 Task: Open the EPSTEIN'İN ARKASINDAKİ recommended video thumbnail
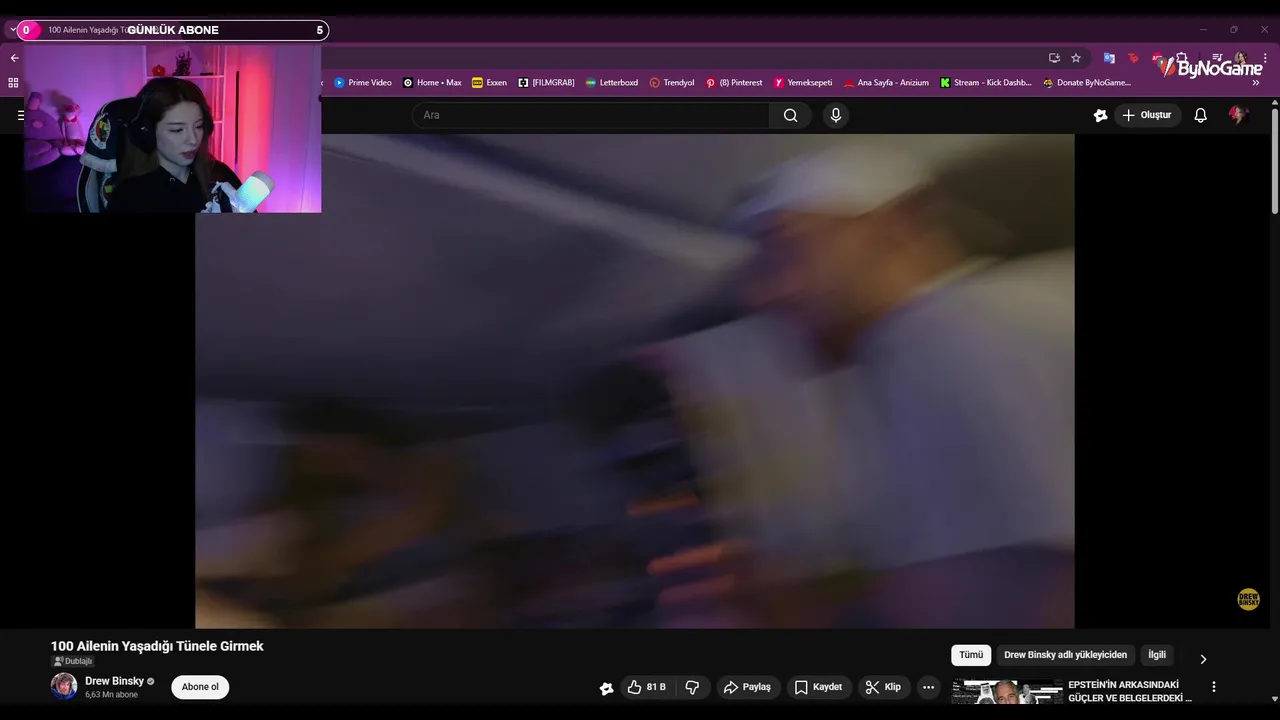1007,692
